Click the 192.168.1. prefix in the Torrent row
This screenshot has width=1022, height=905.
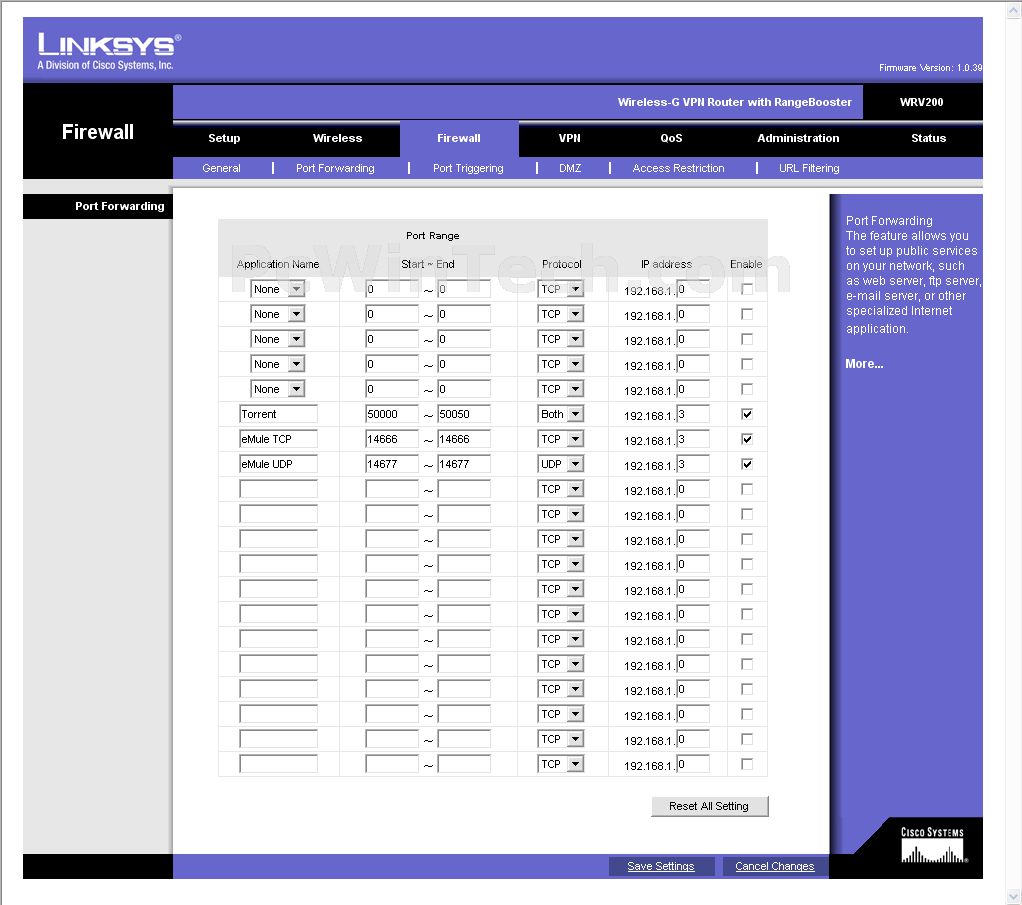649,416
